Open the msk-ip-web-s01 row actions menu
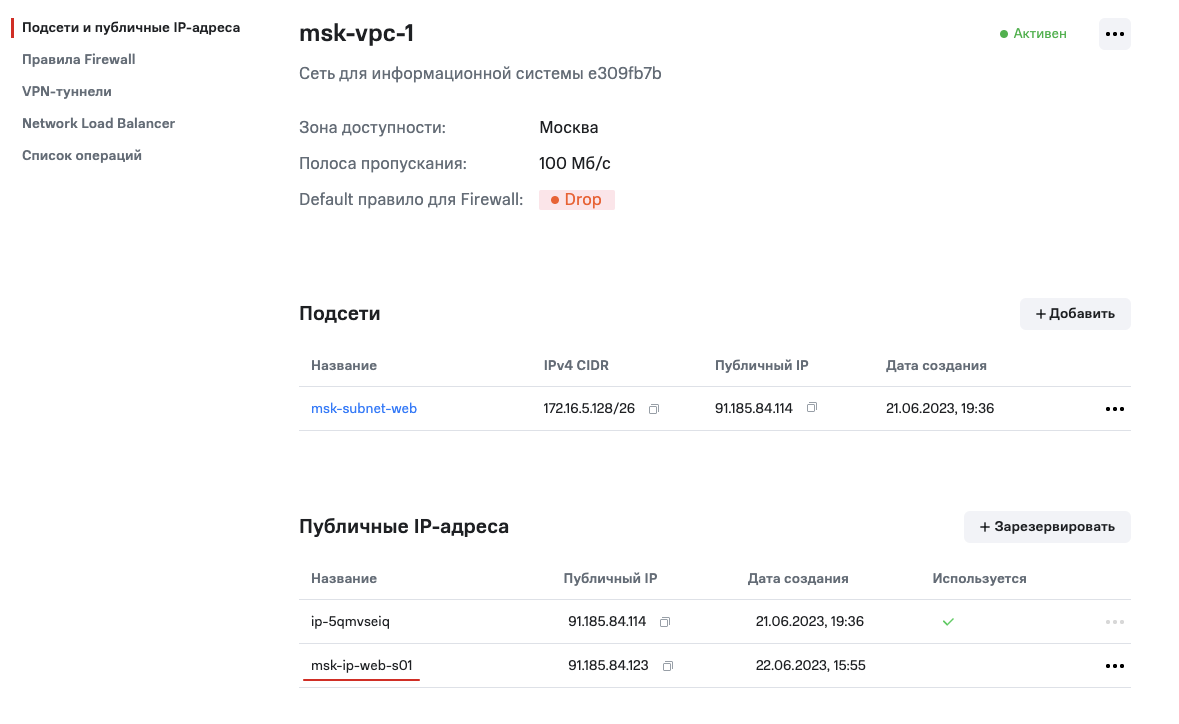 [1114, 666]
